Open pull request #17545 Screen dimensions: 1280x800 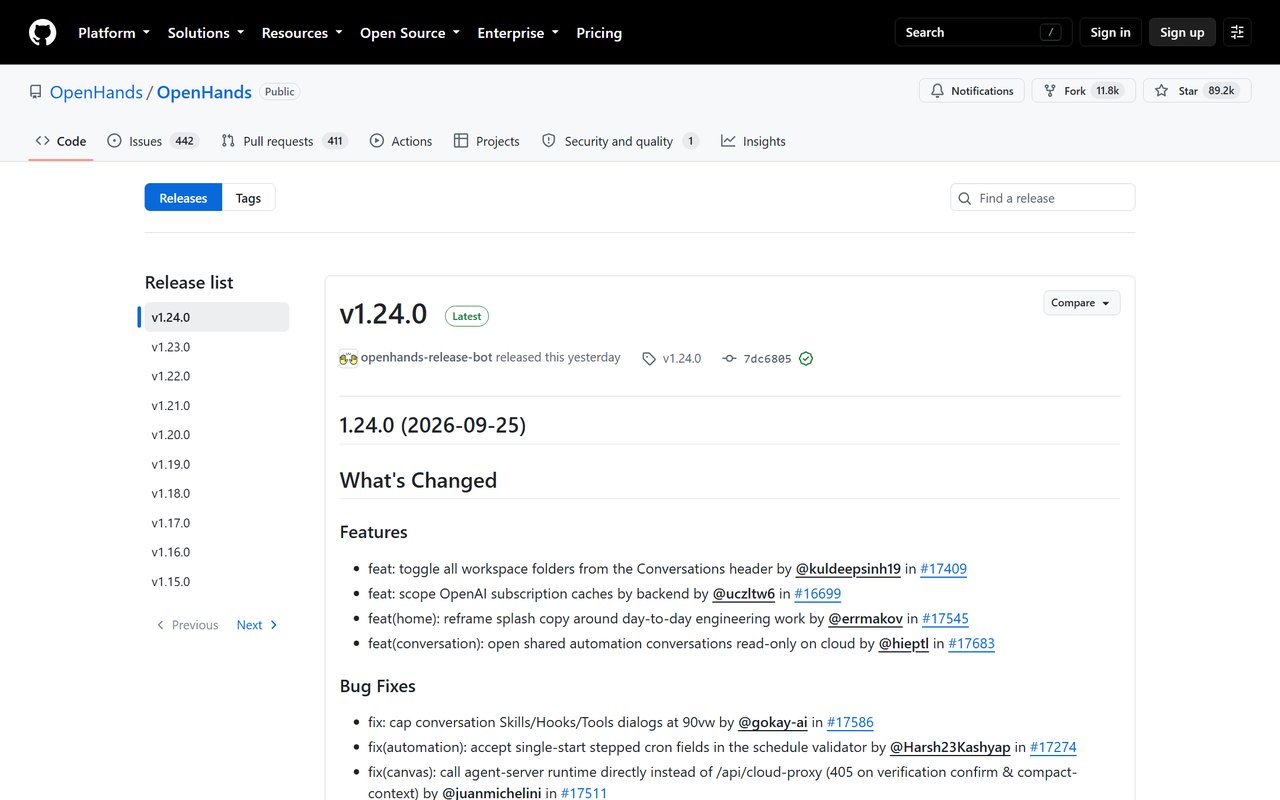click(945, 619)
